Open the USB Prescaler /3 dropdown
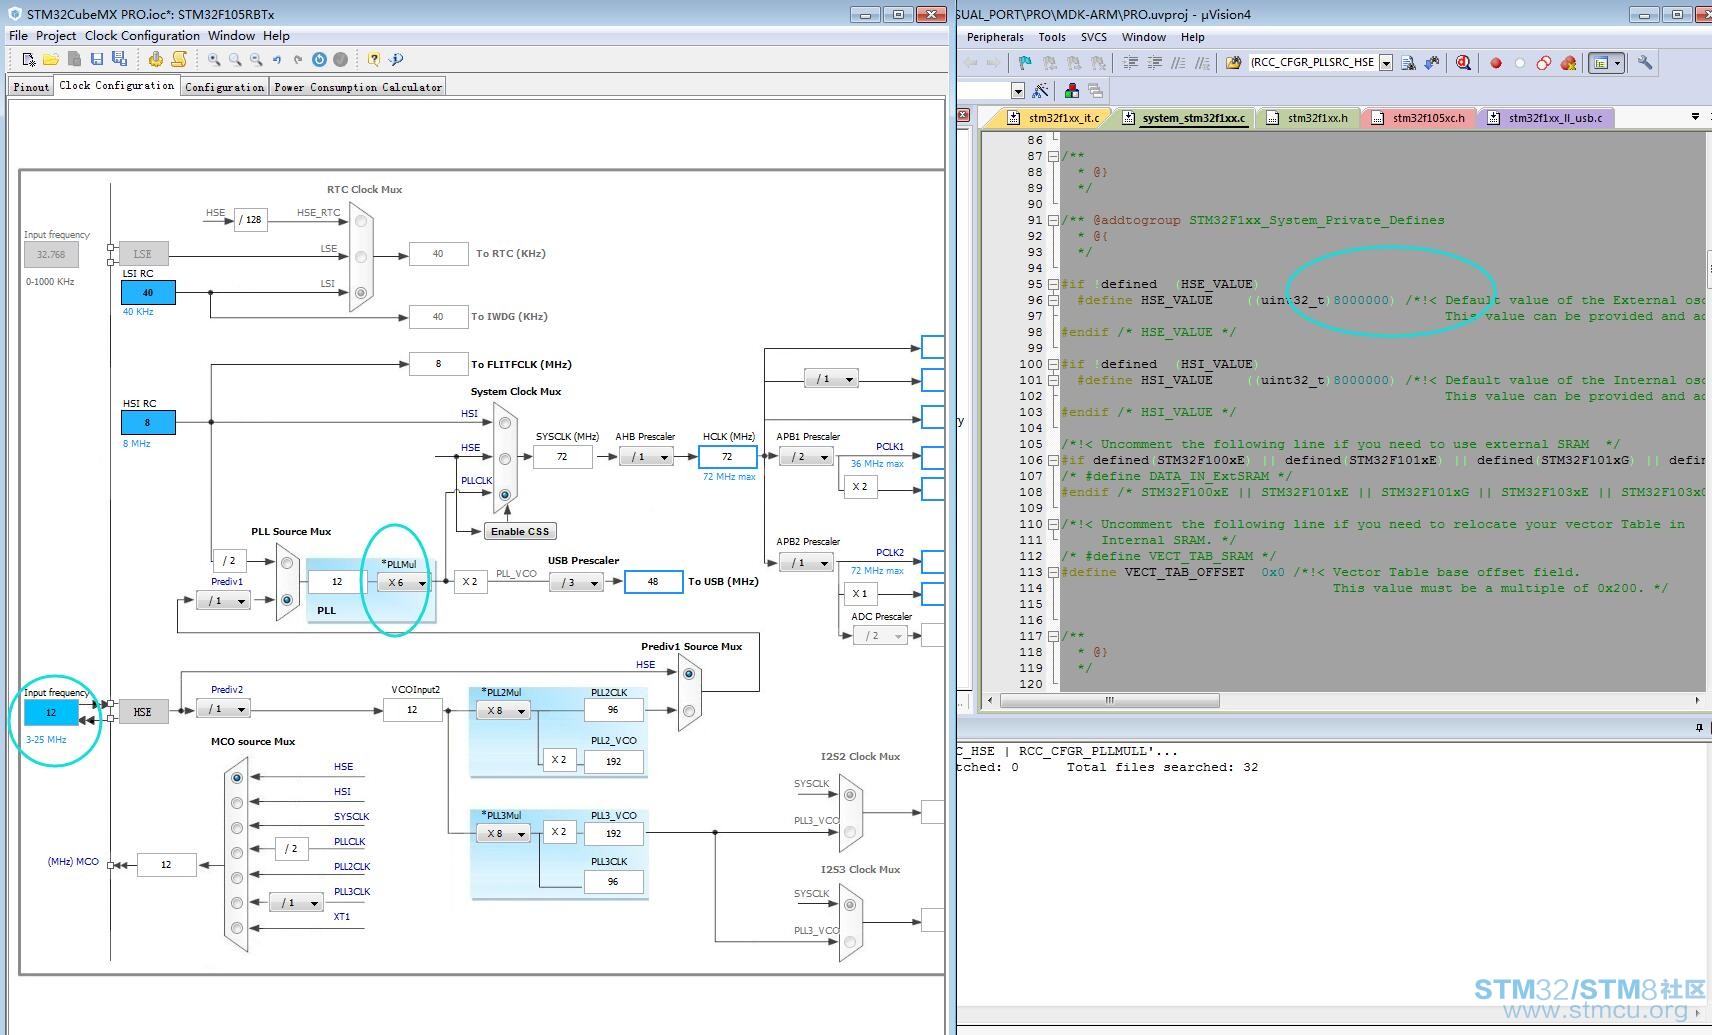This screenshot has width=1712, height=1035. click(x=577, y=582)
